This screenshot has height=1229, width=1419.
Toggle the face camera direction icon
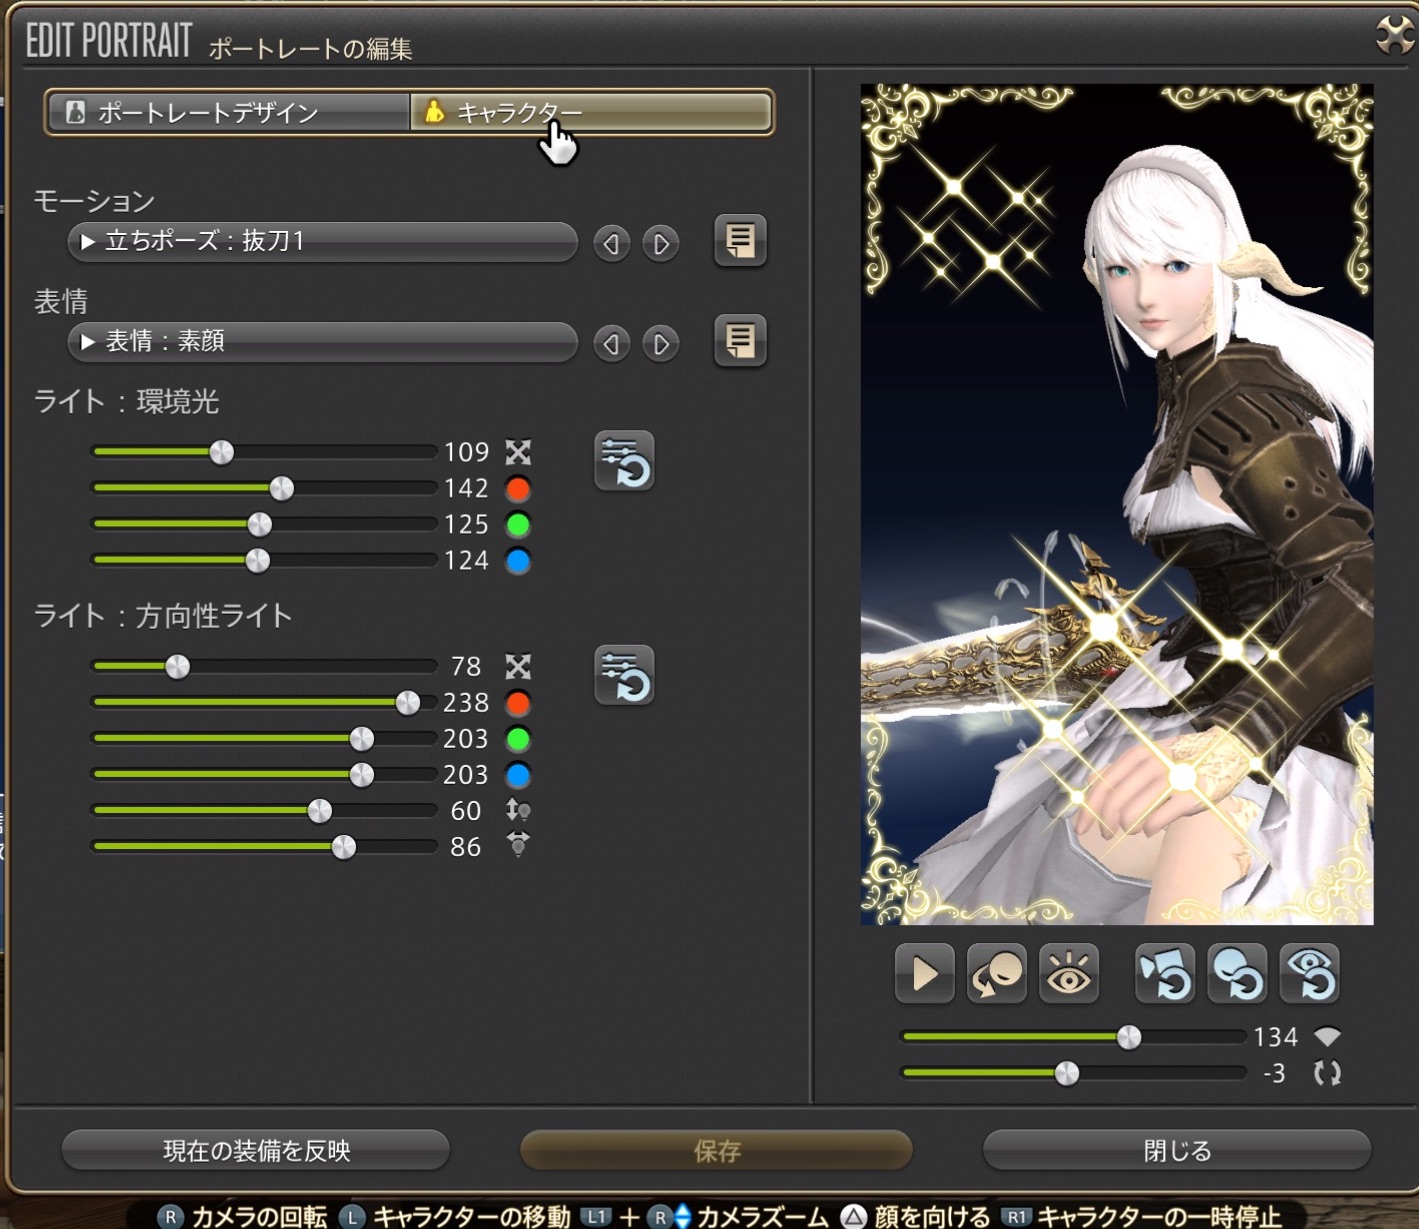click(996, 973)
